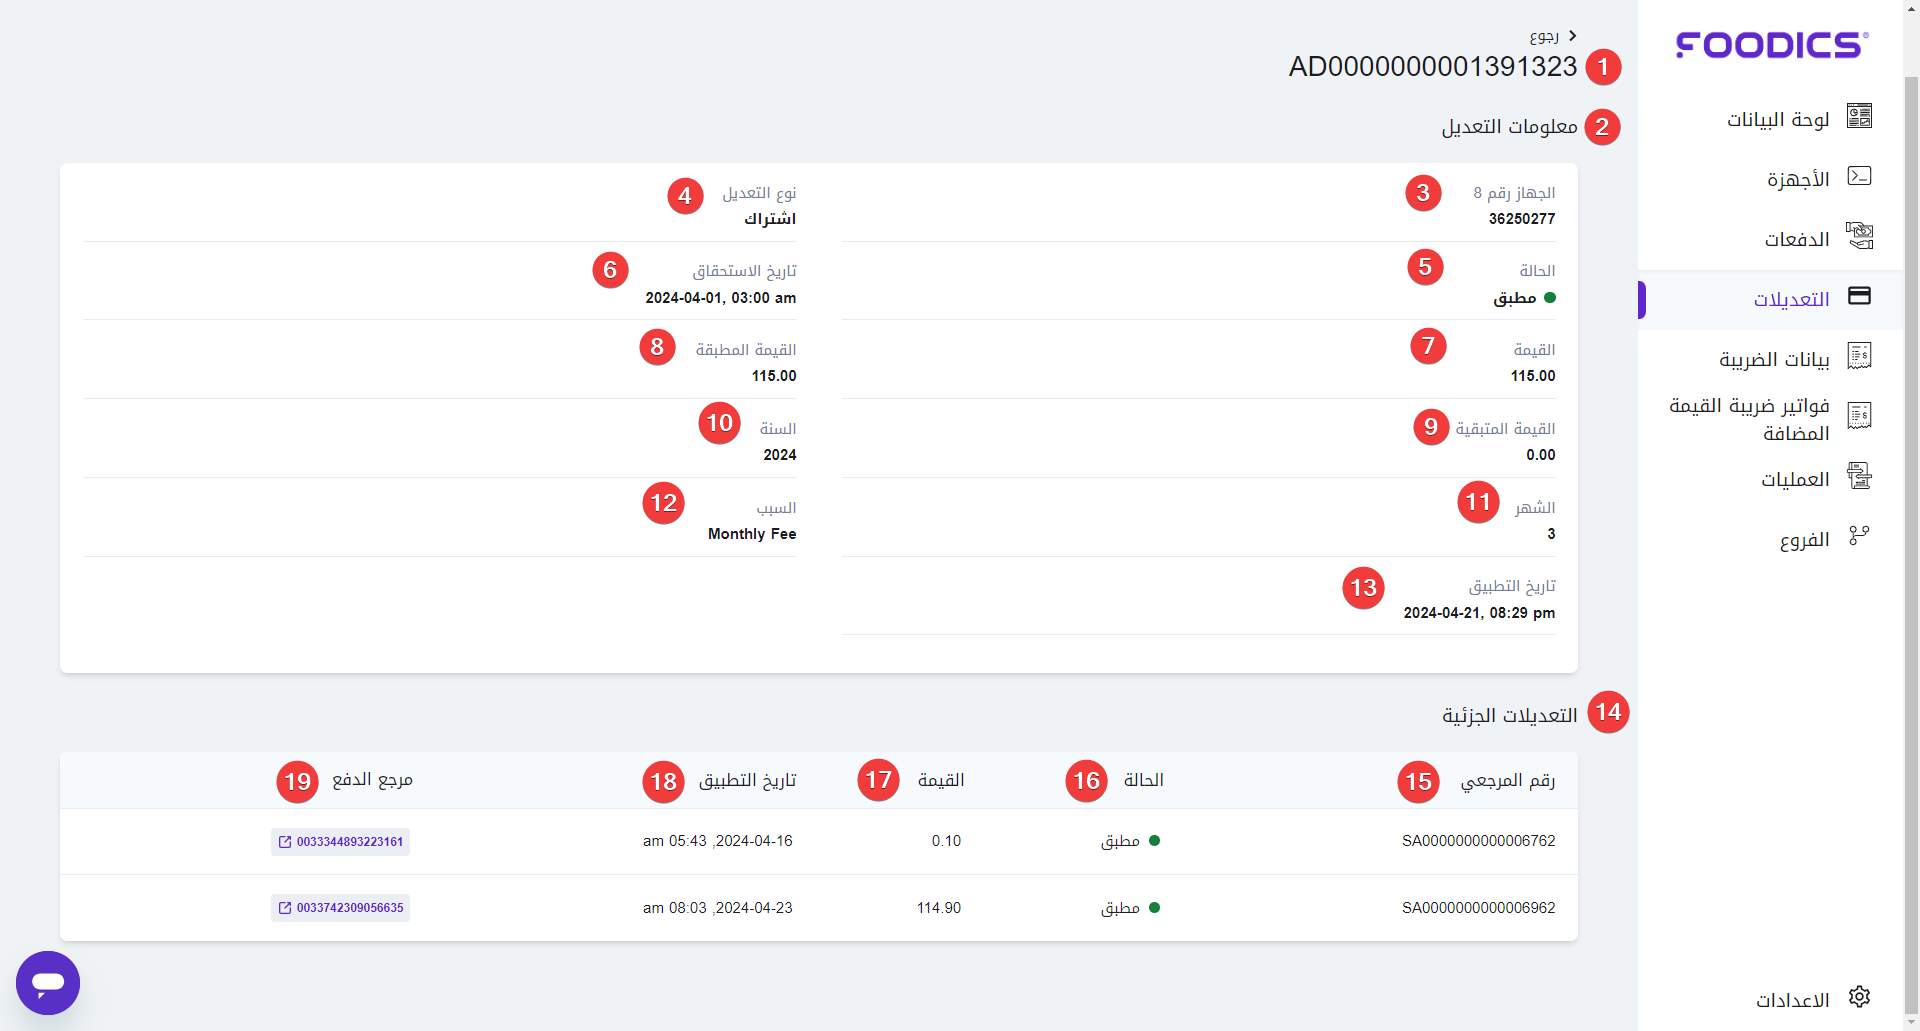Click the adjustments card icon (التعديلات)
1920x1031 pixels.
click(x=1859, y=296)
